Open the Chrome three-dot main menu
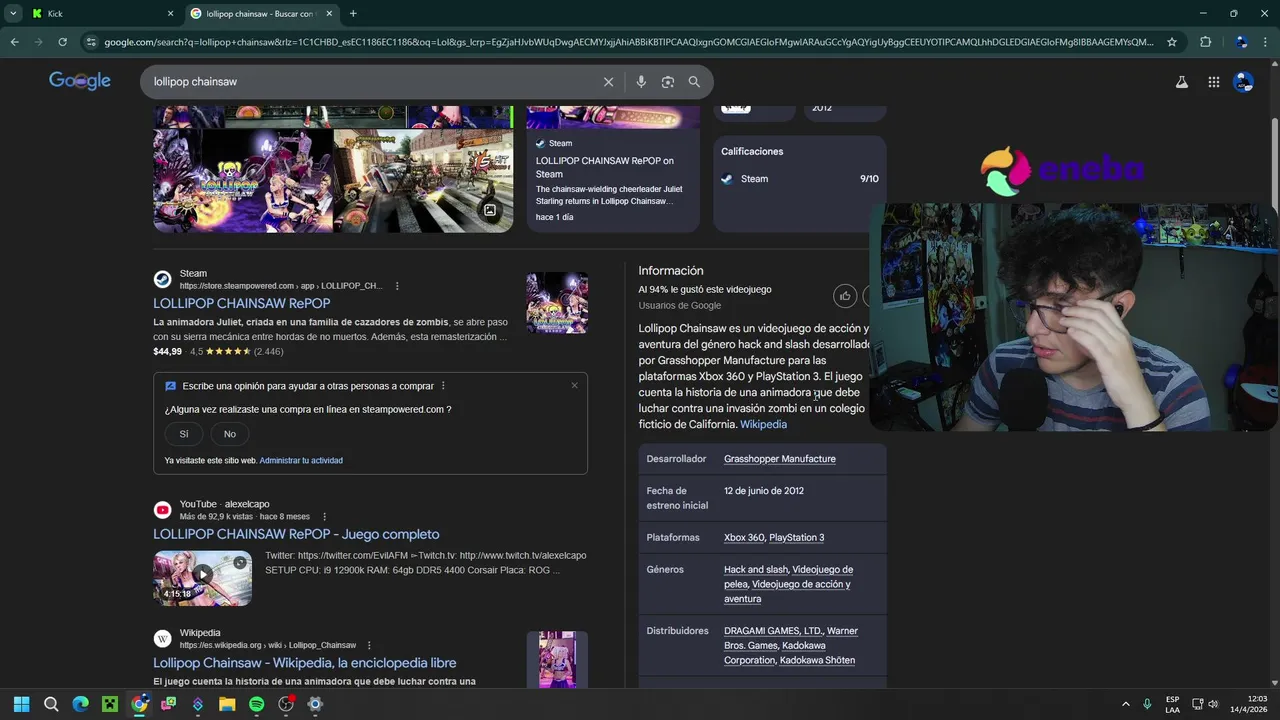Viewport: 1280px width, 720px height. tap(1266, 42)
